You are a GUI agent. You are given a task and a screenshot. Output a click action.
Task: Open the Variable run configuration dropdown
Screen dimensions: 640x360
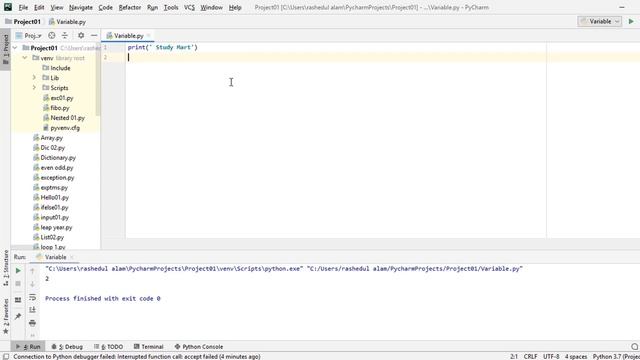(600, 21)
